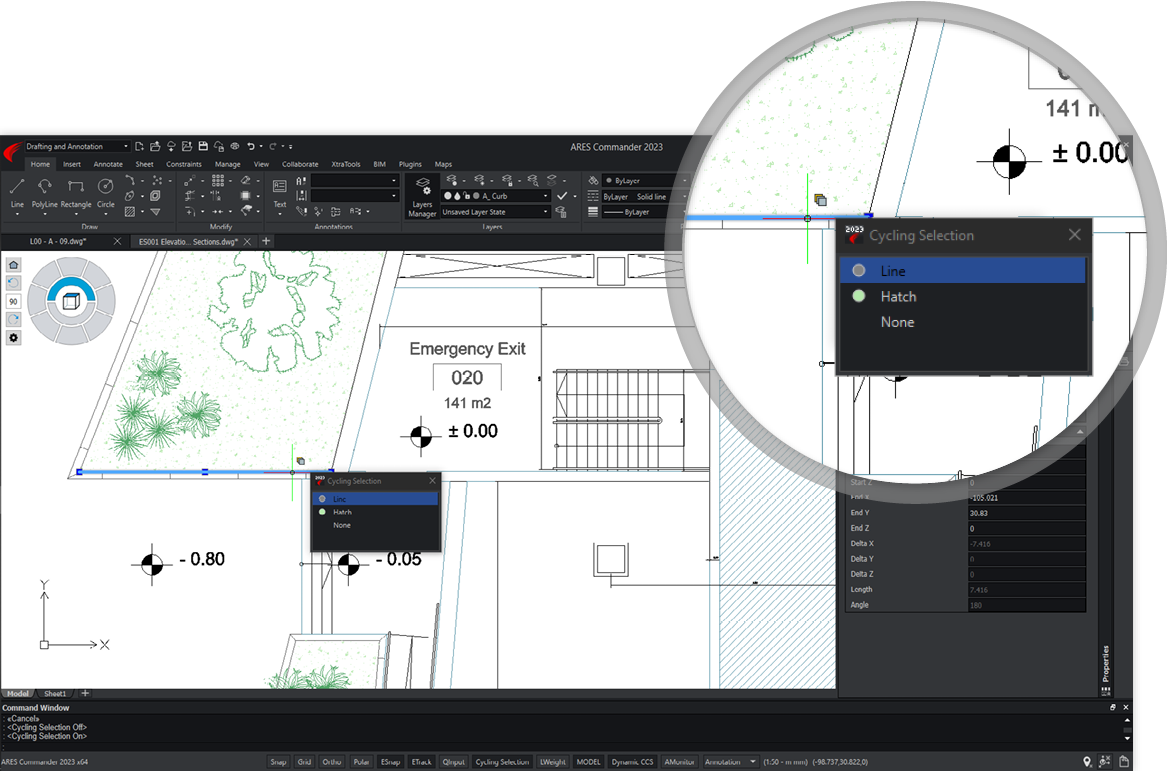Expand the dropdown arrow under the Circle tool

[106, 215]
